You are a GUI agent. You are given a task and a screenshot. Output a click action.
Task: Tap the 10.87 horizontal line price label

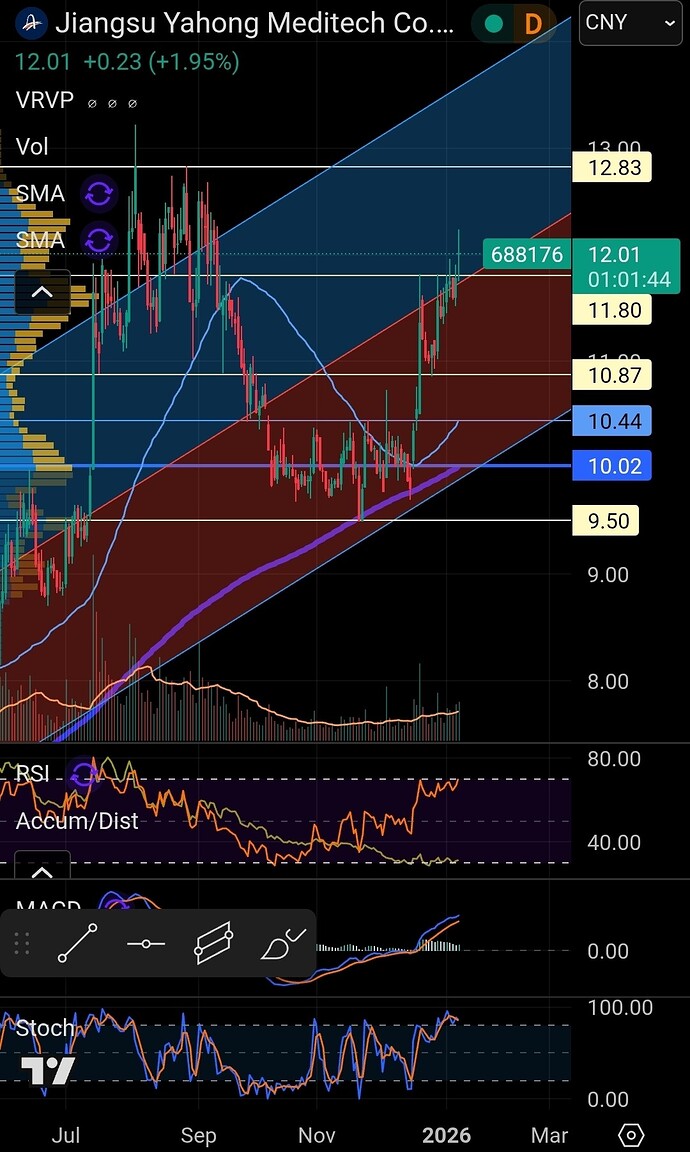point(612,375)
